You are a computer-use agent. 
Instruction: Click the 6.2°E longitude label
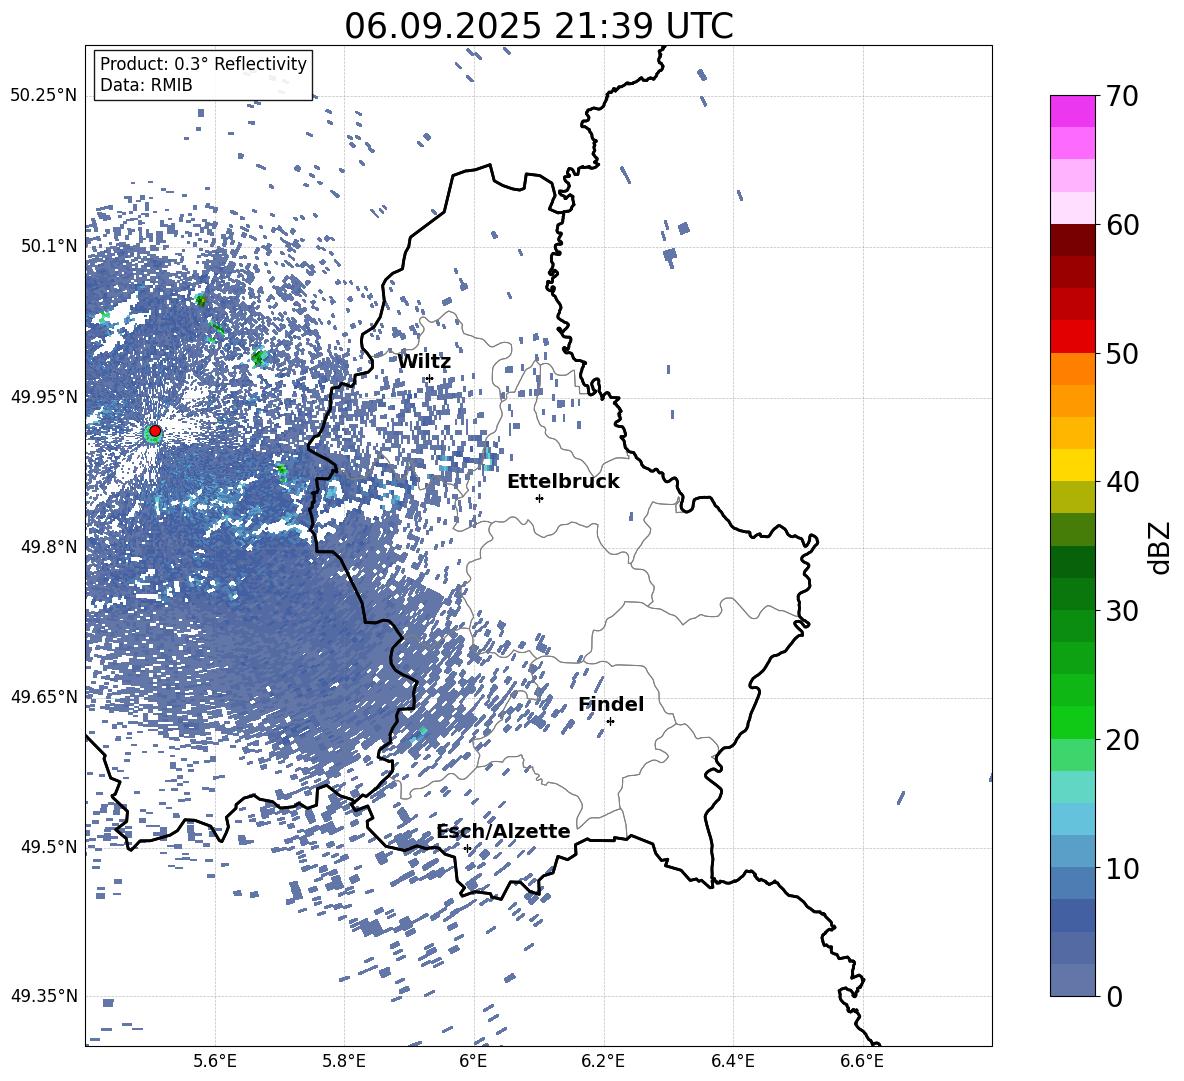[x=603, y=1061]
